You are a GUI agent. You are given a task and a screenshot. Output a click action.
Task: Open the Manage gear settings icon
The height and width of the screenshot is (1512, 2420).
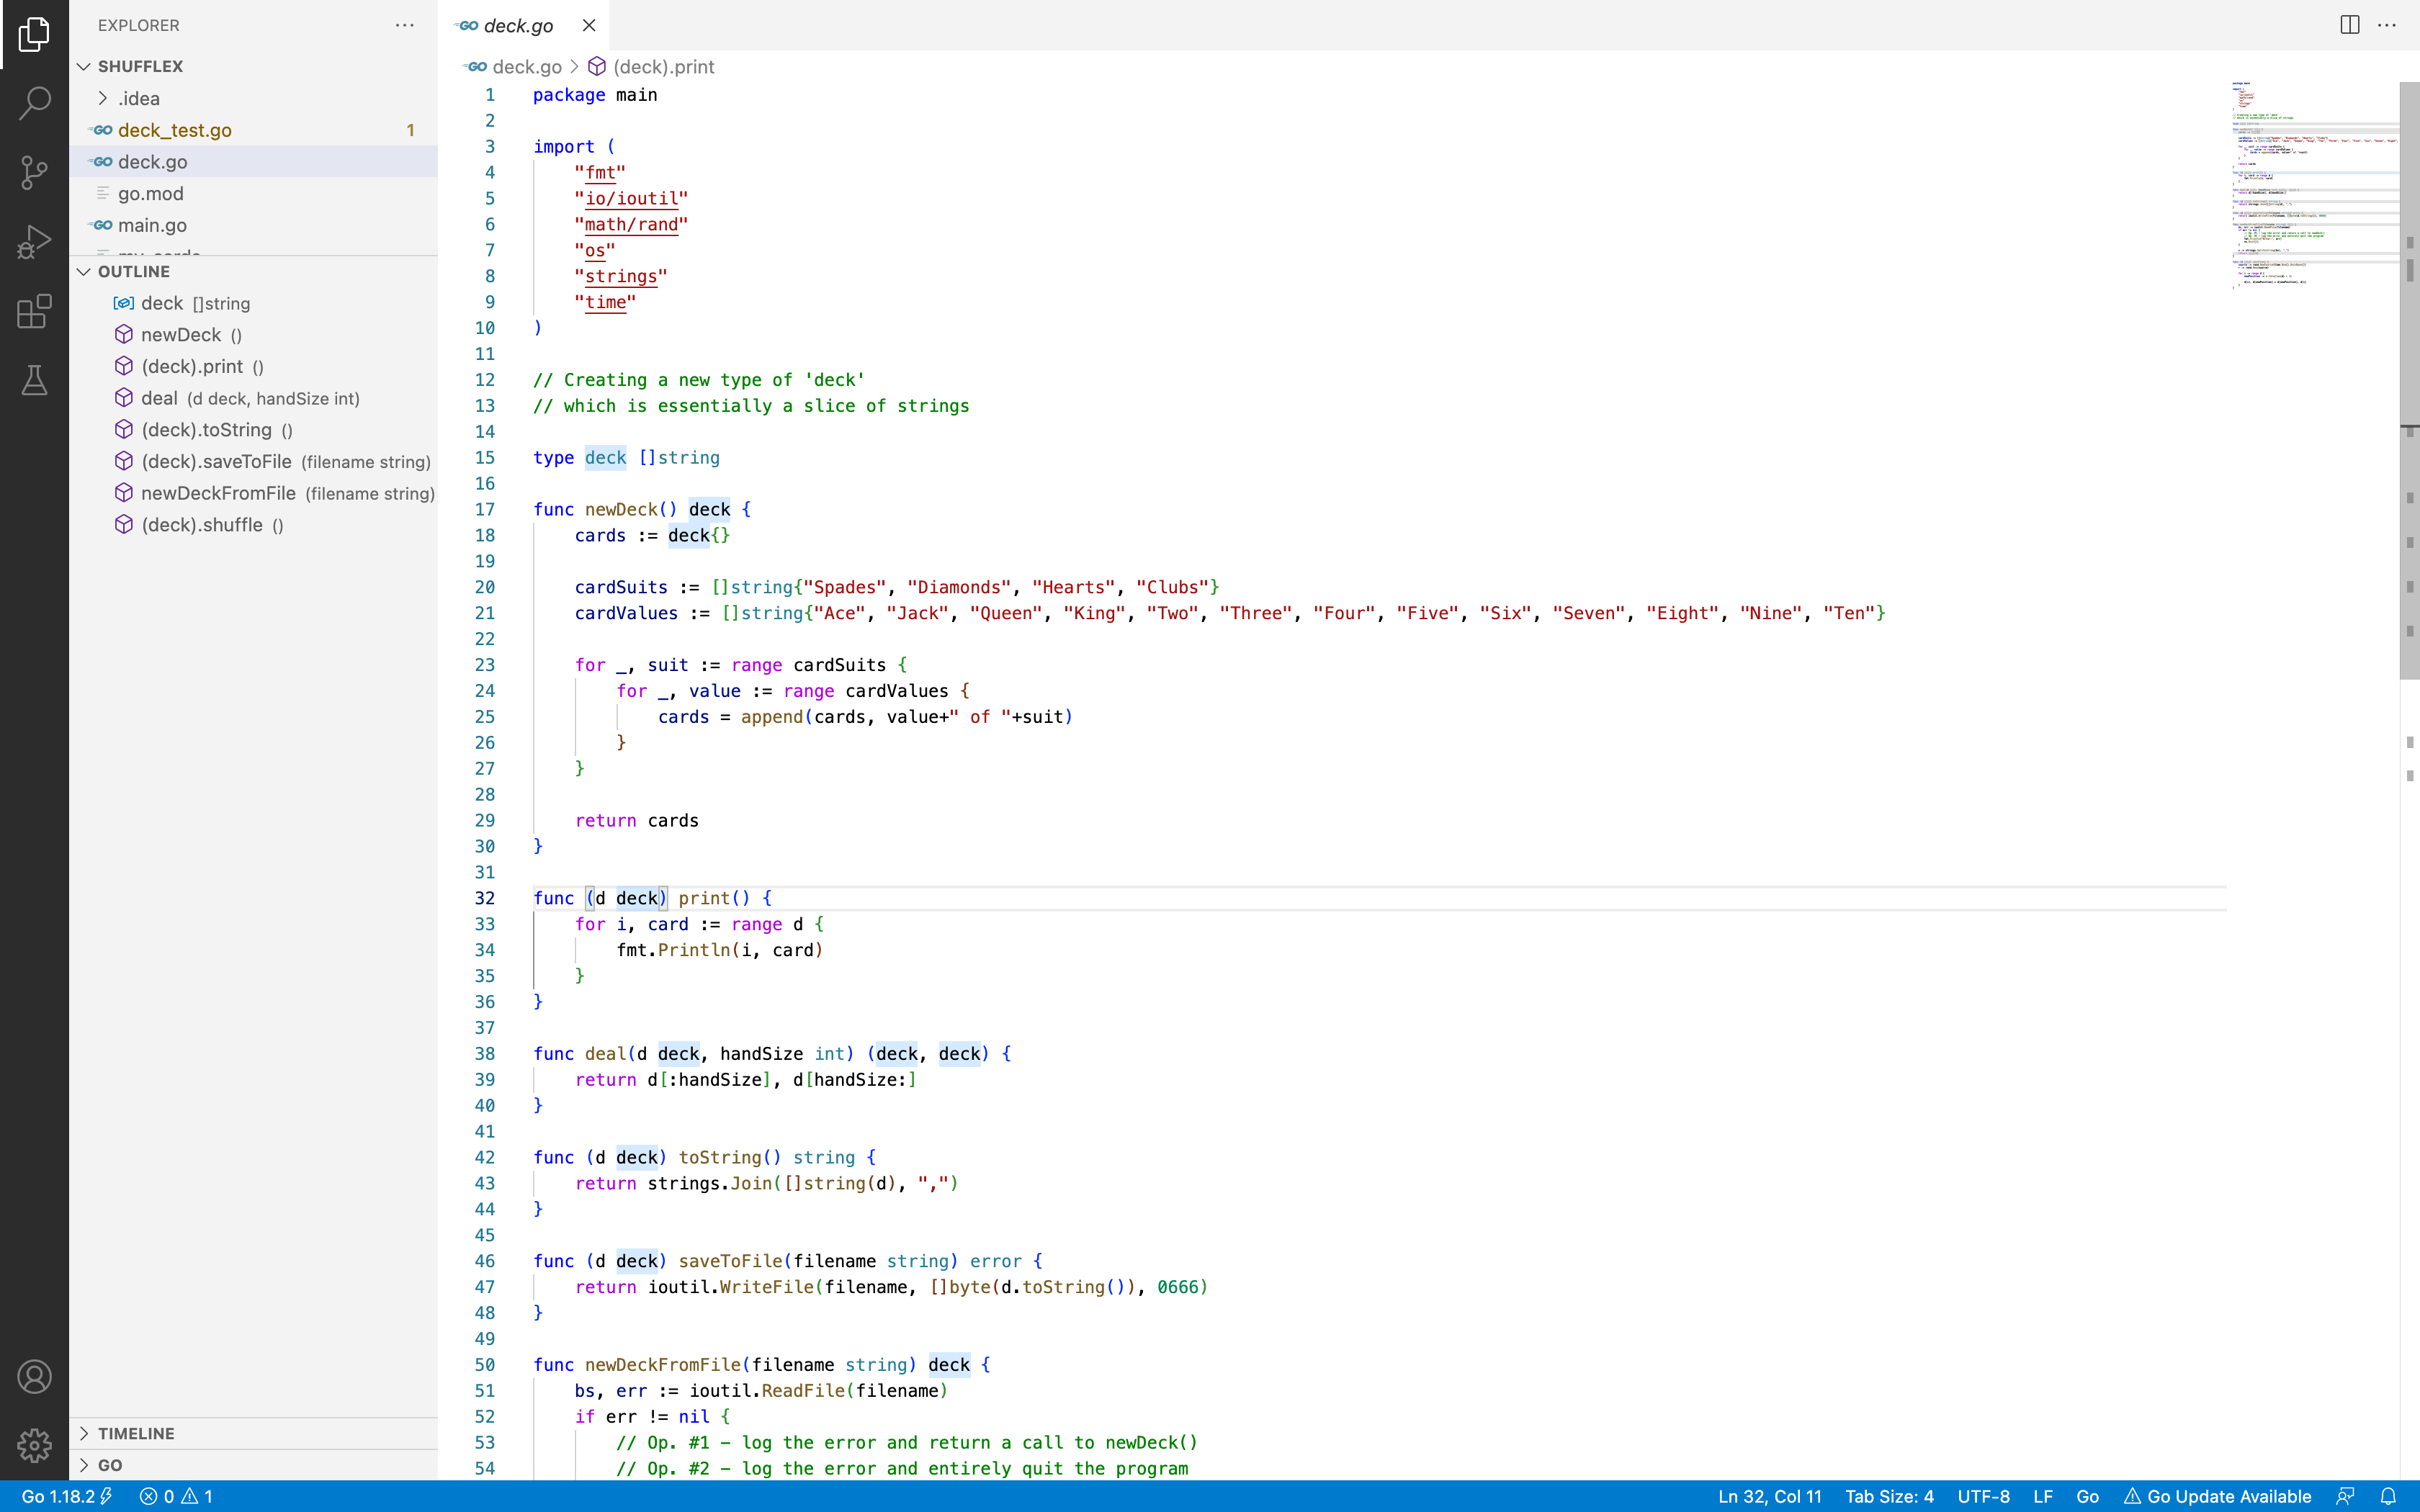[34, 1445]
